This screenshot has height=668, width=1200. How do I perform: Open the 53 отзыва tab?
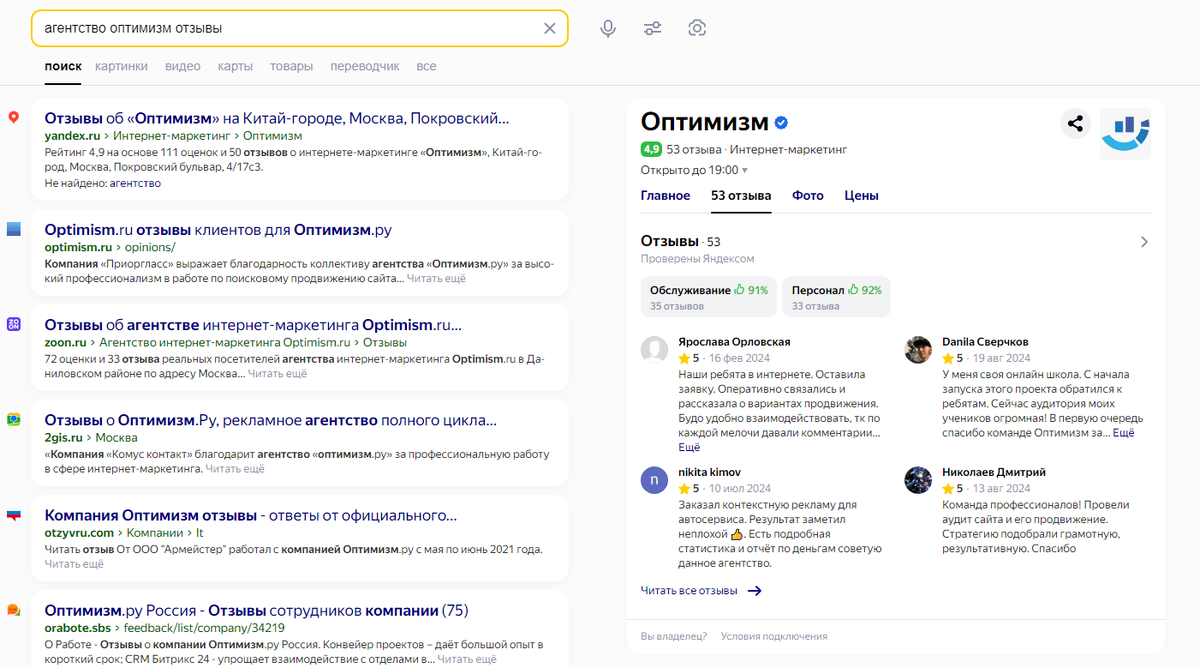(741, 196)
